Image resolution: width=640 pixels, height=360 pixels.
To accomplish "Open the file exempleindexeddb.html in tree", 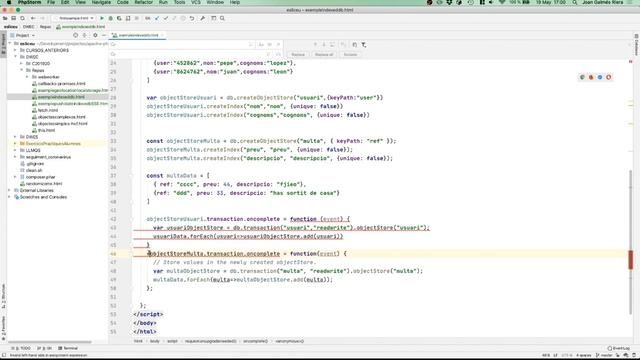I will click(x=61, y=97).
